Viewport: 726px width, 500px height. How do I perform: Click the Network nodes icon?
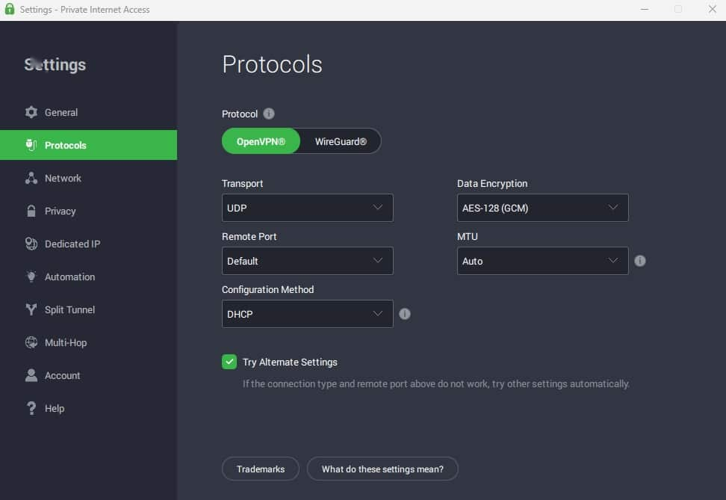point(31,178)
